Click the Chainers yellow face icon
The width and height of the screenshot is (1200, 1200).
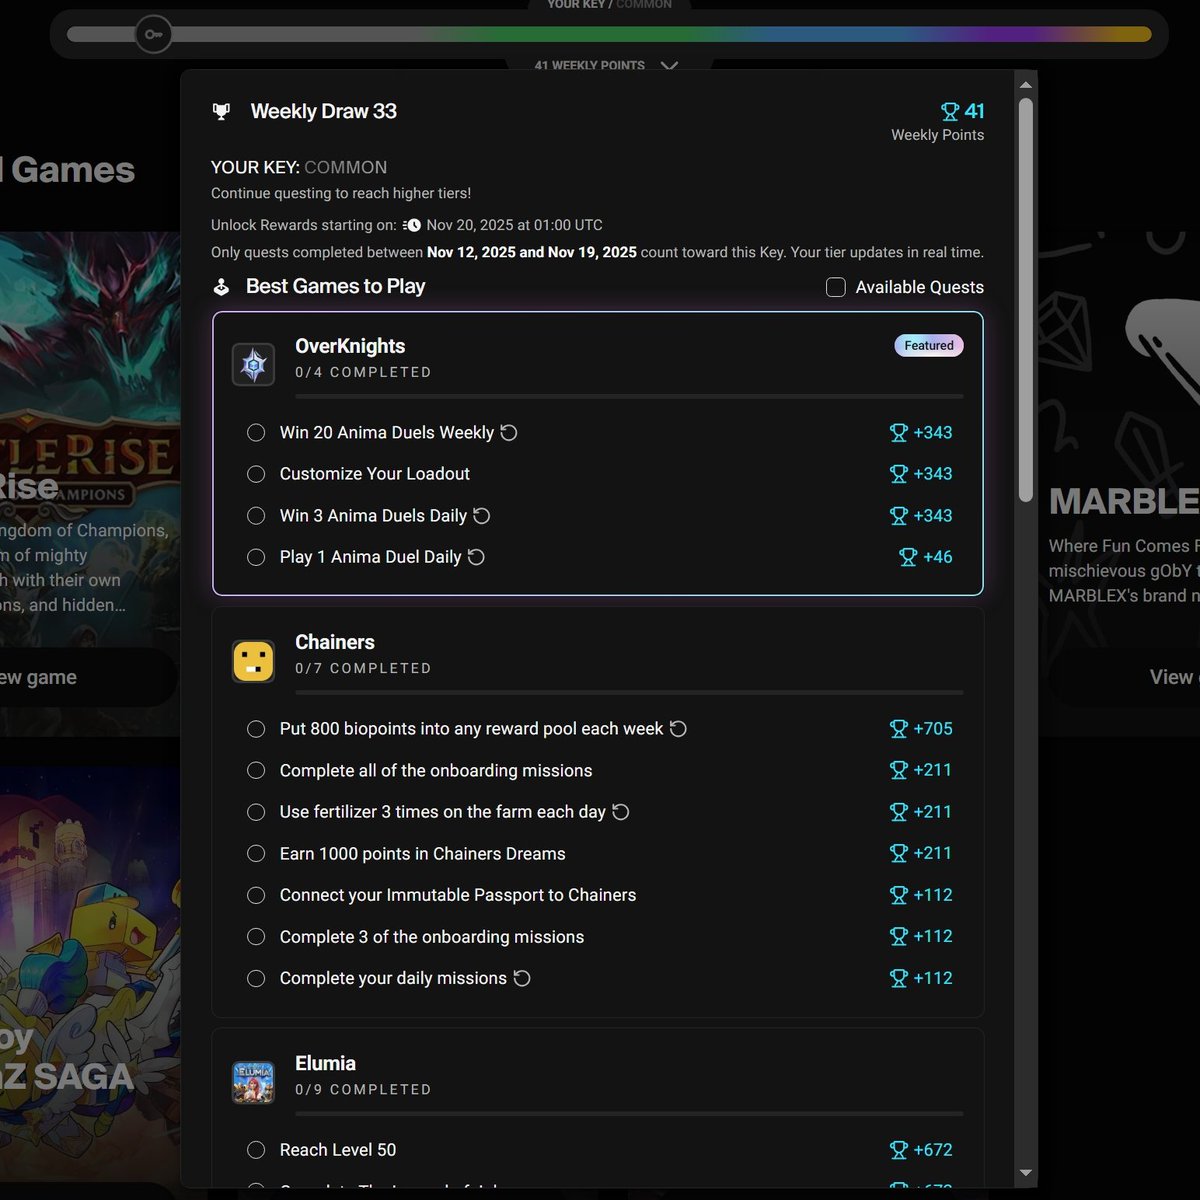point(253,660)
